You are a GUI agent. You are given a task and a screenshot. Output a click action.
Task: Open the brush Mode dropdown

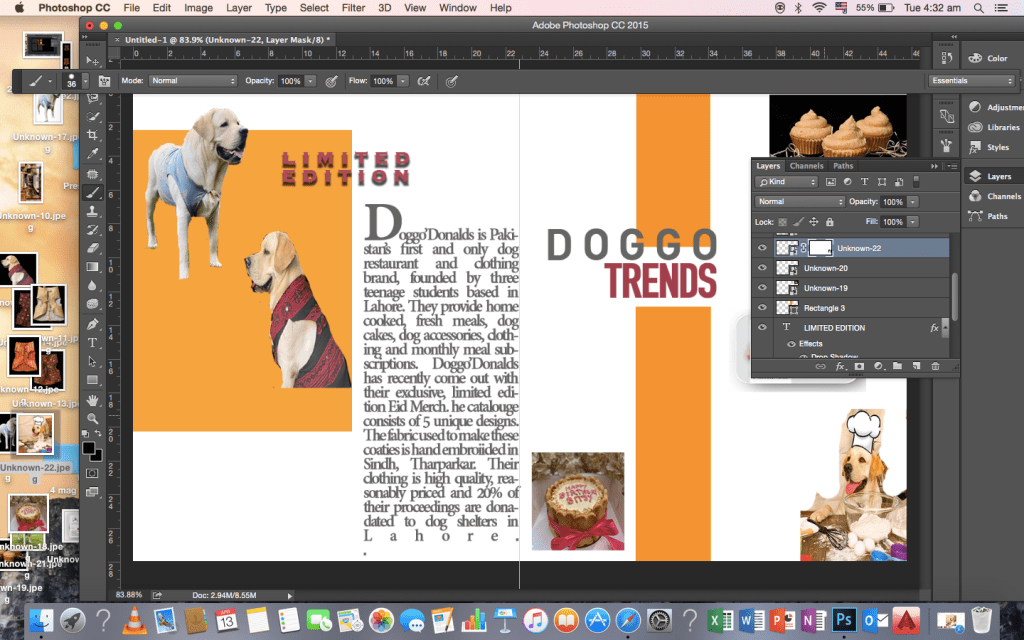[x=193, y=80]
